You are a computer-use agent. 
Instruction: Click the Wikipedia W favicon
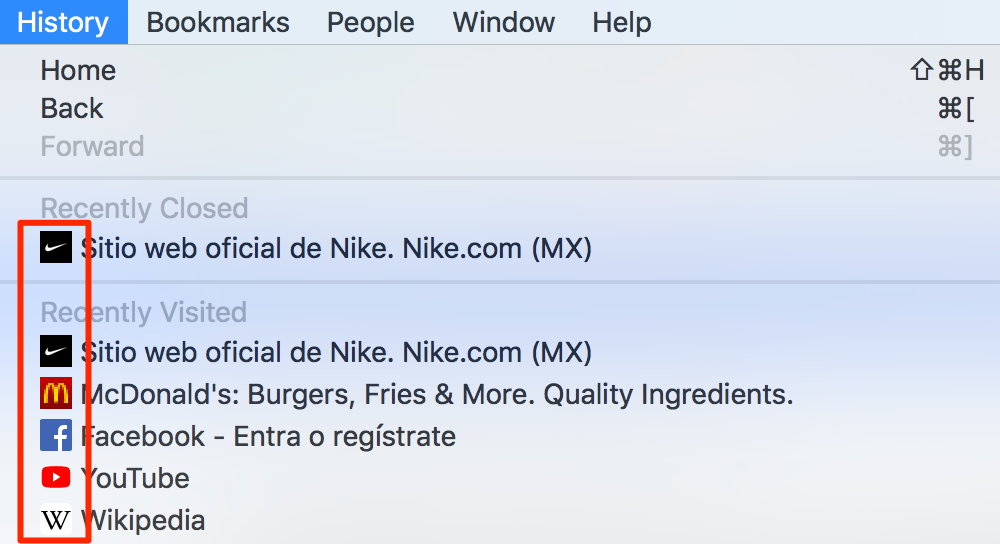coord(56,520)
